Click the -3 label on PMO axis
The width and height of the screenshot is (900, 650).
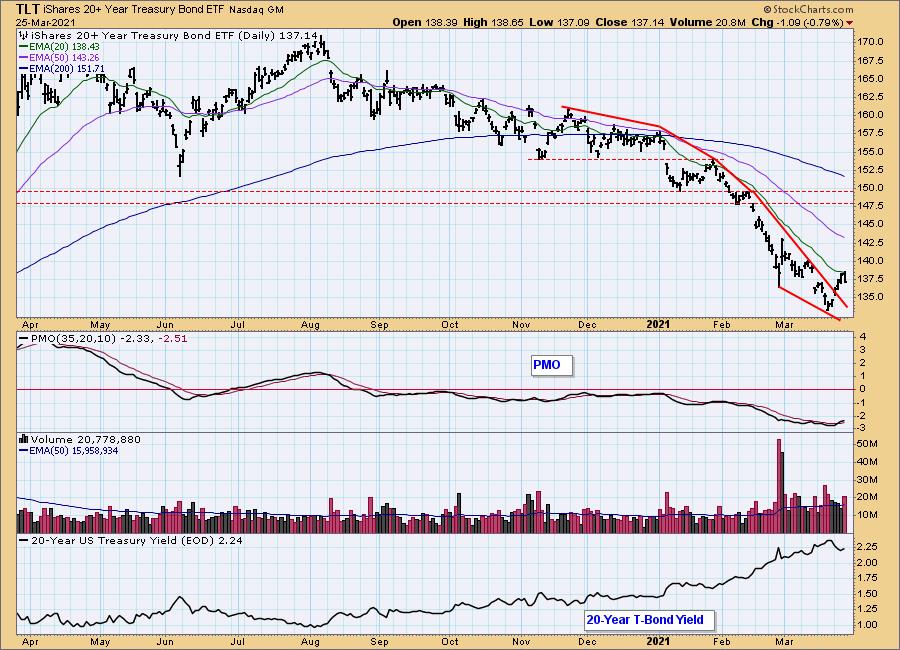click(862, 428)
